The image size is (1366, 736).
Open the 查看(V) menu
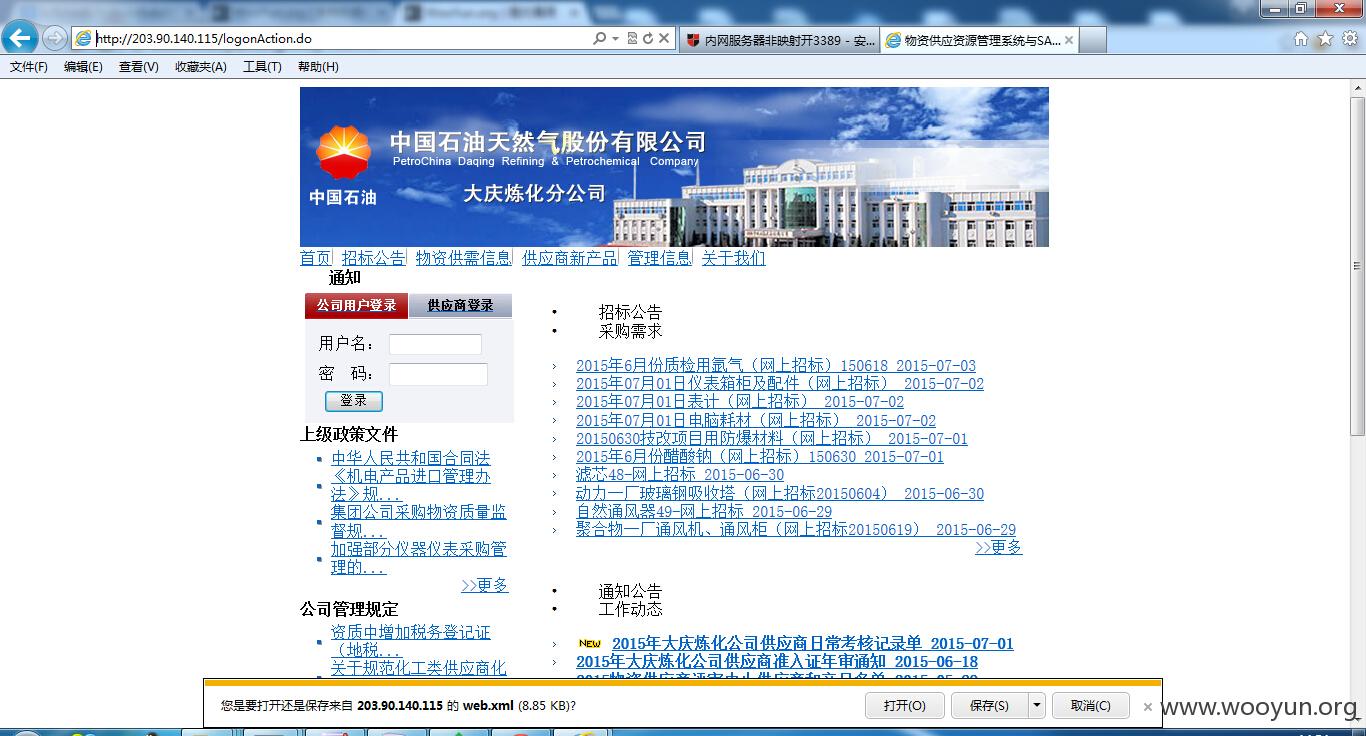click(138, 67)
